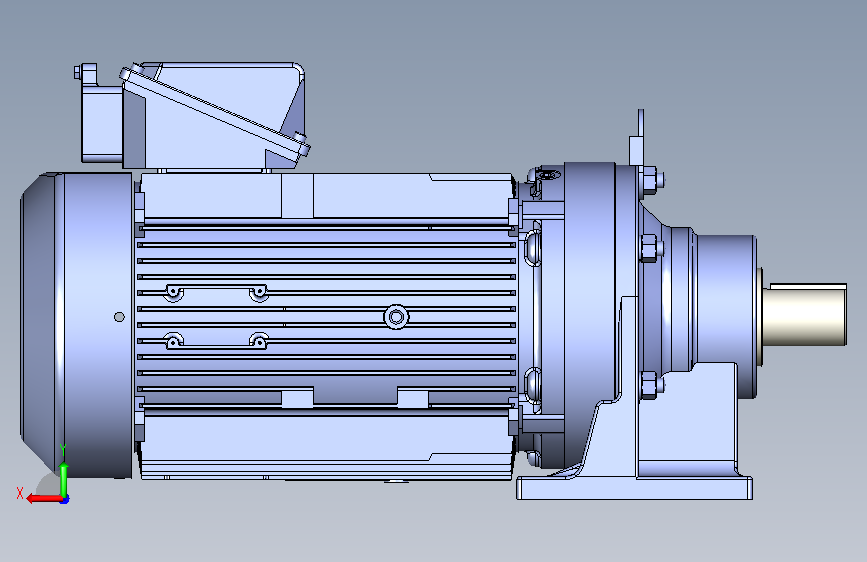Select the rounded fan cover on the motor end
Image resolution: width=867 pixels, height=562 pixels.
76,325
